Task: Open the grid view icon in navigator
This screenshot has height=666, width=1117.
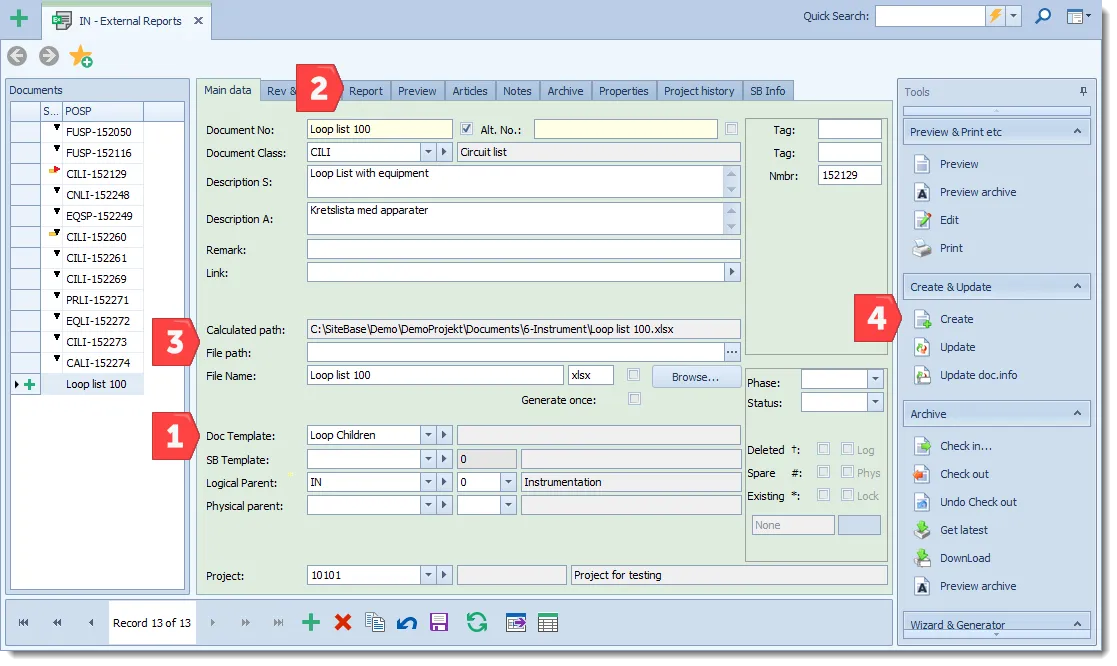Action: coord(548,623)
